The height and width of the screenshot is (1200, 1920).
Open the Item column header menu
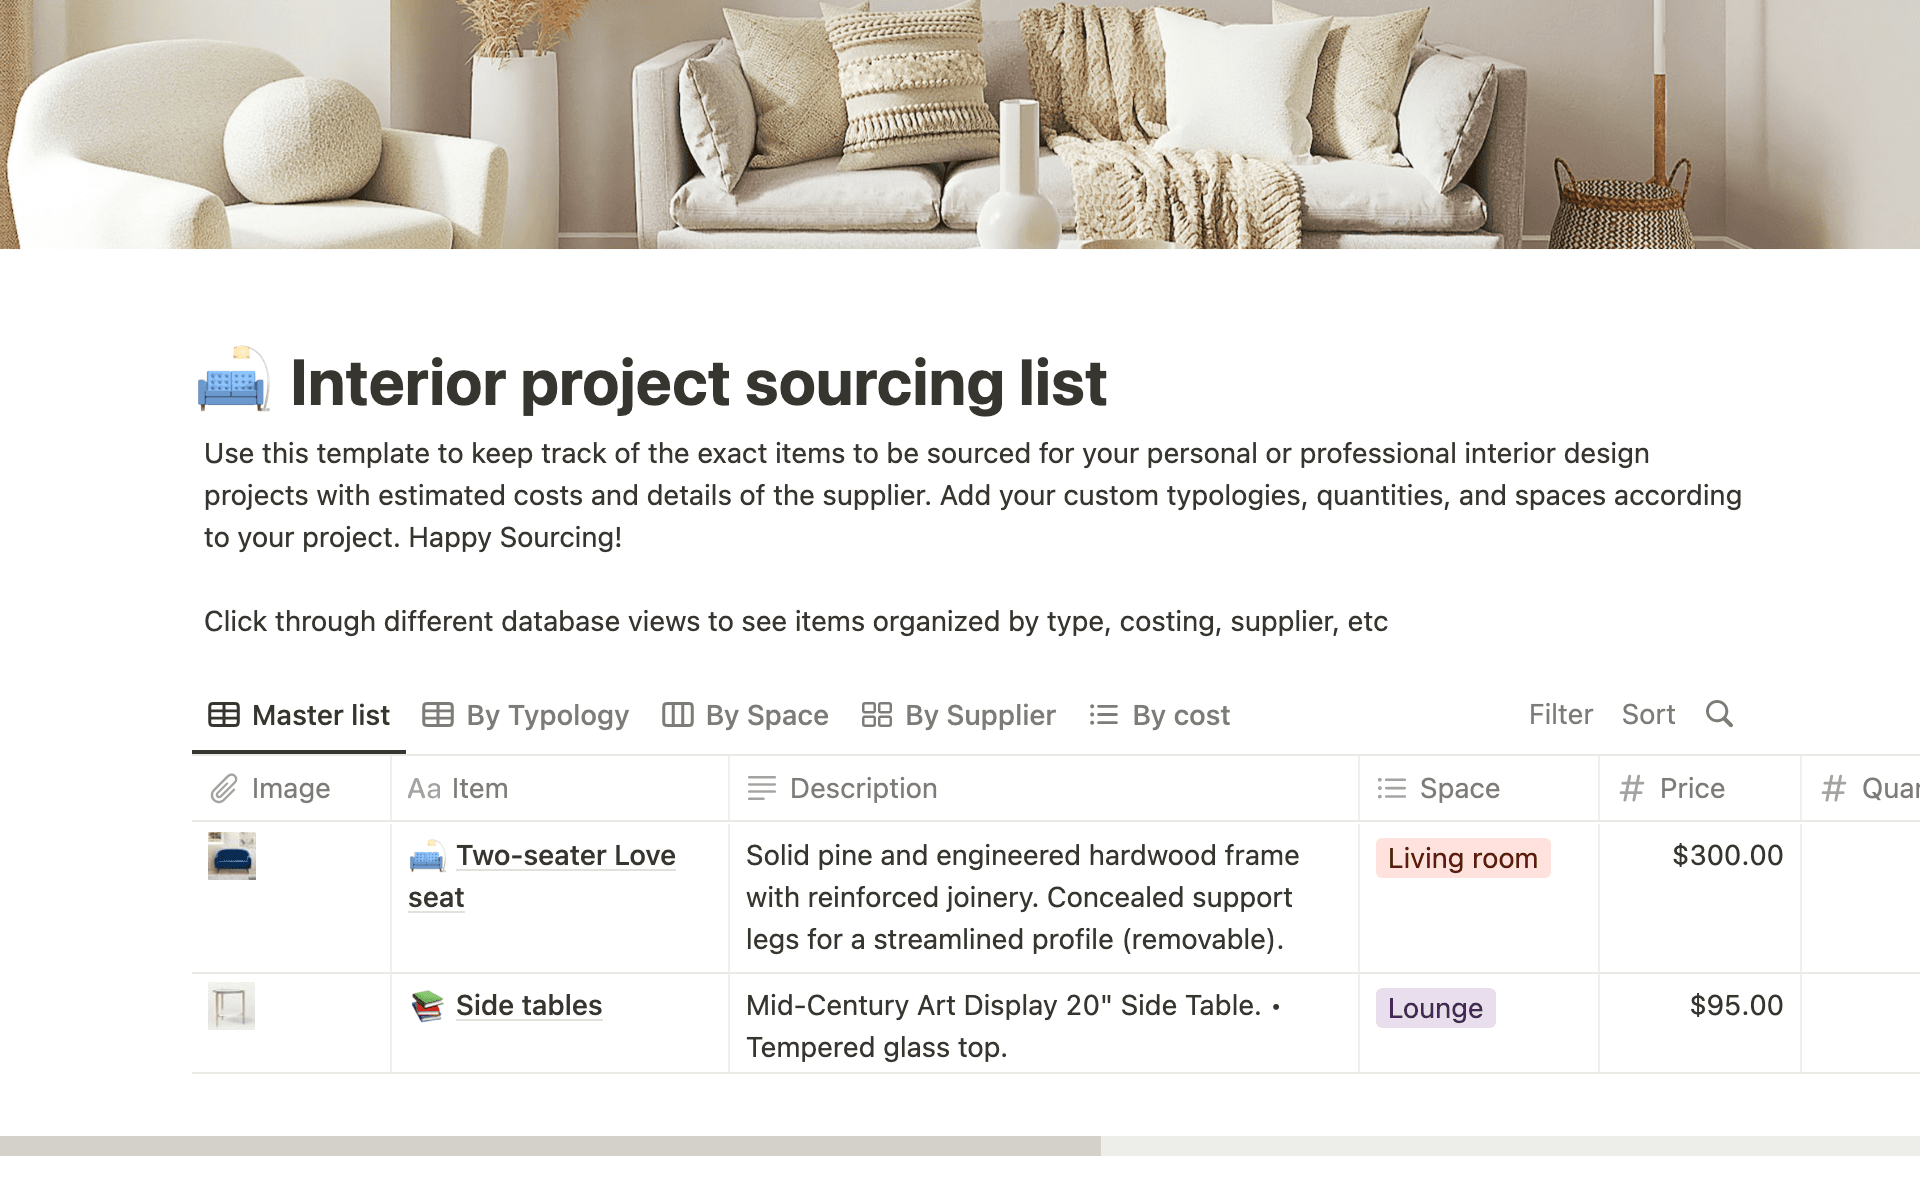point(479,789)
